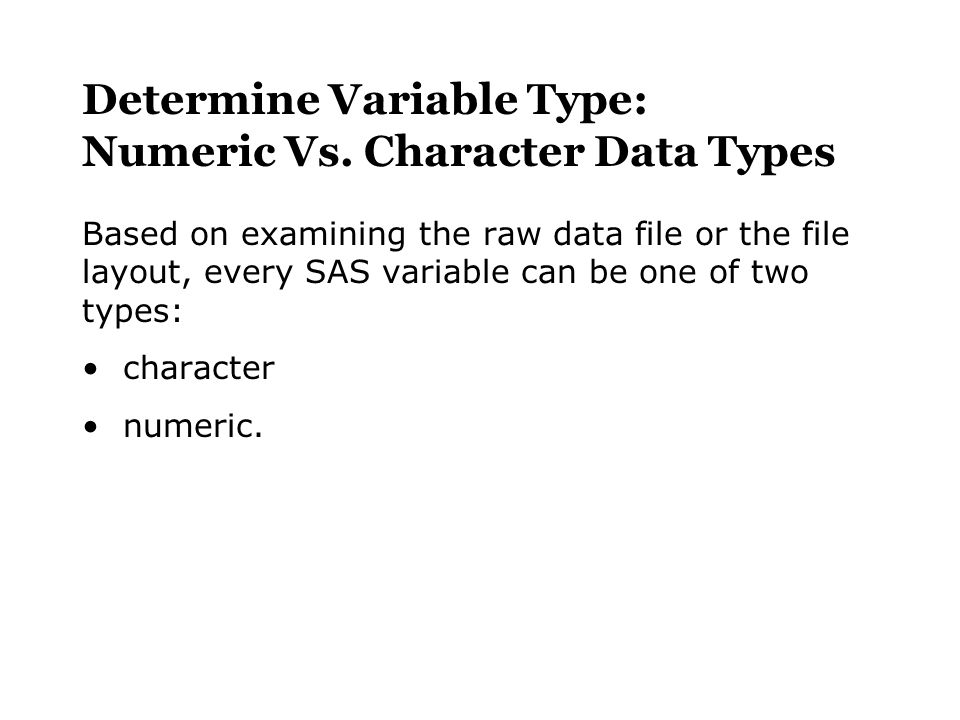
Task: Select the "types:" text before the bullets
Action: point(132,313)
